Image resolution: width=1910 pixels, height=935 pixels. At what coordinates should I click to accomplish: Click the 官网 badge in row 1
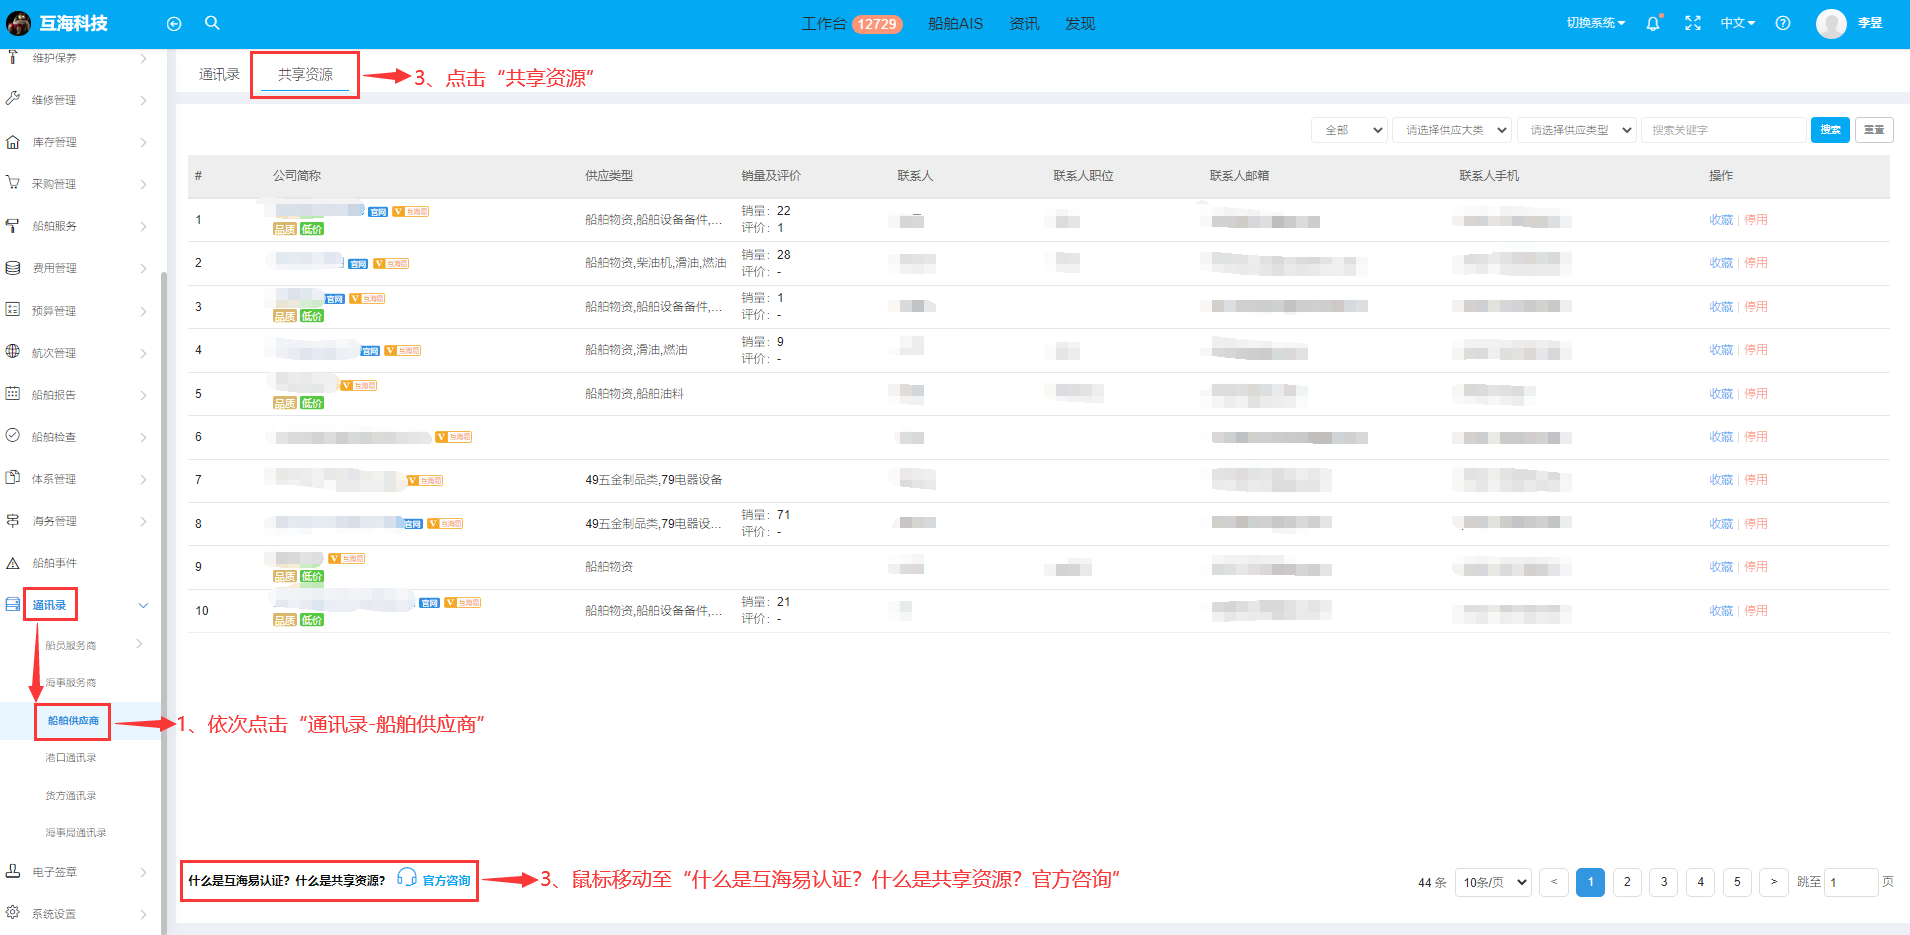[x=378, y=212]
